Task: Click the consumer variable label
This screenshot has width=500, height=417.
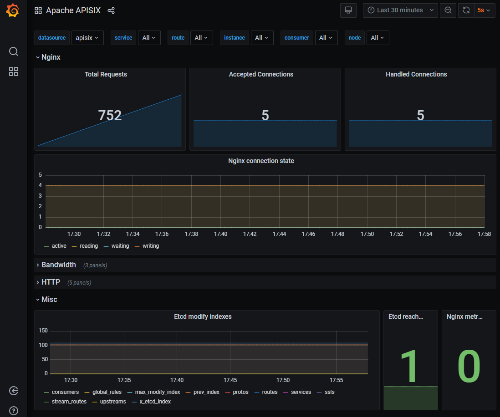Action: coord(296,38)
